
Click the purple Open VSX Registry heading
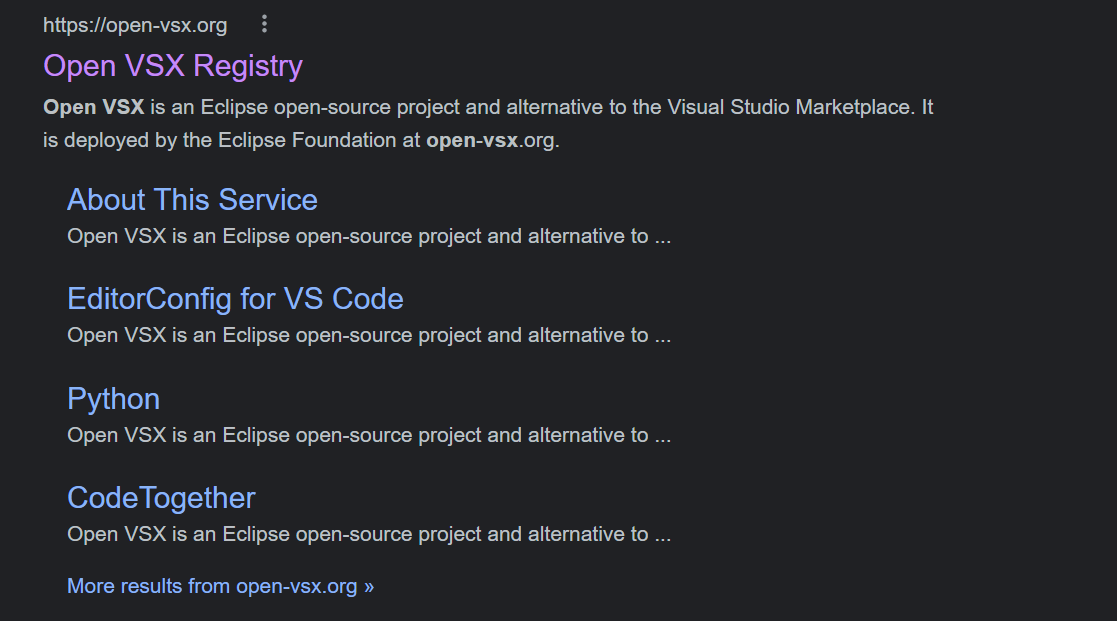(x=172, y=66)
